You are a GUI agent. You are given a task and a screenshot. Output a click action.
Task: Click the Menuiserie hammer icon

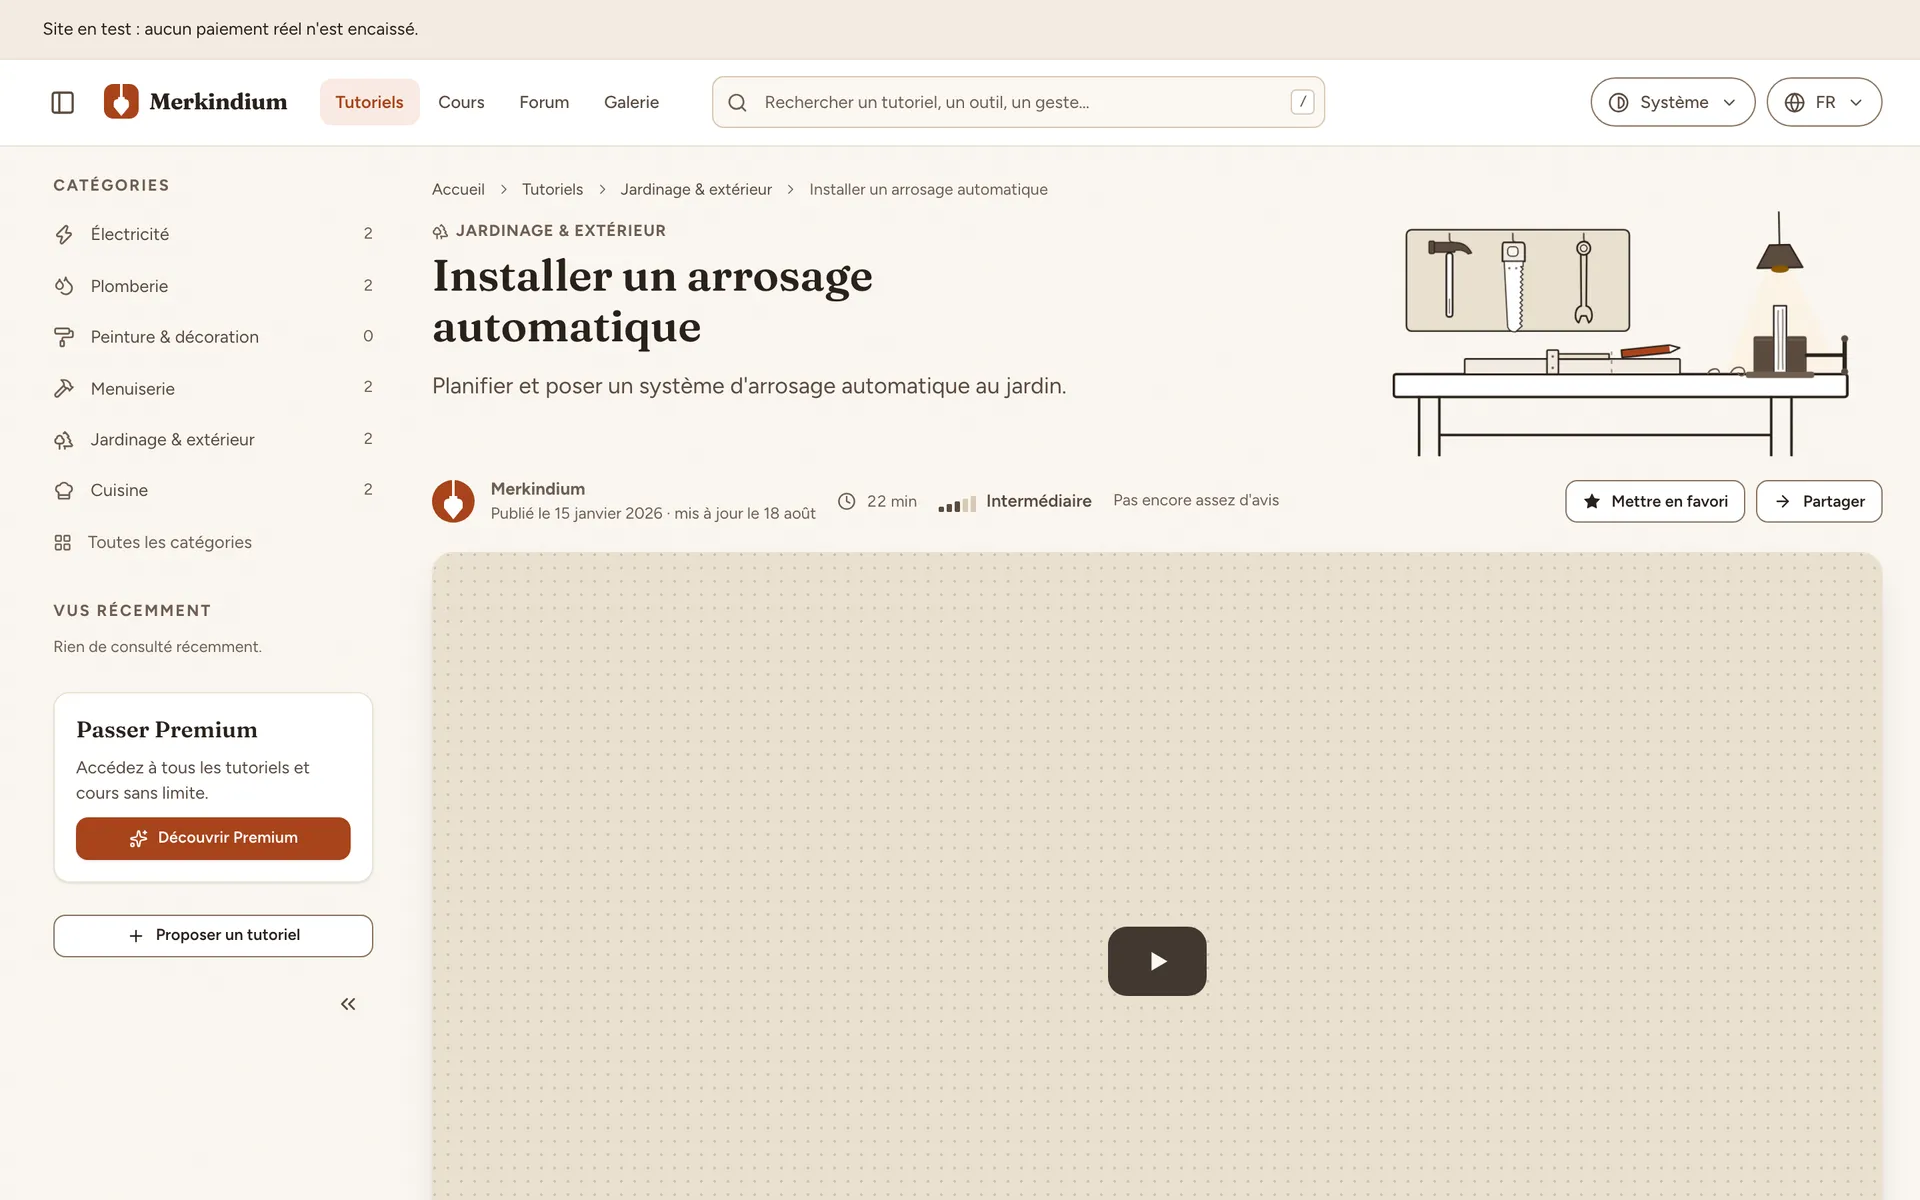click(x=64, y=388)
